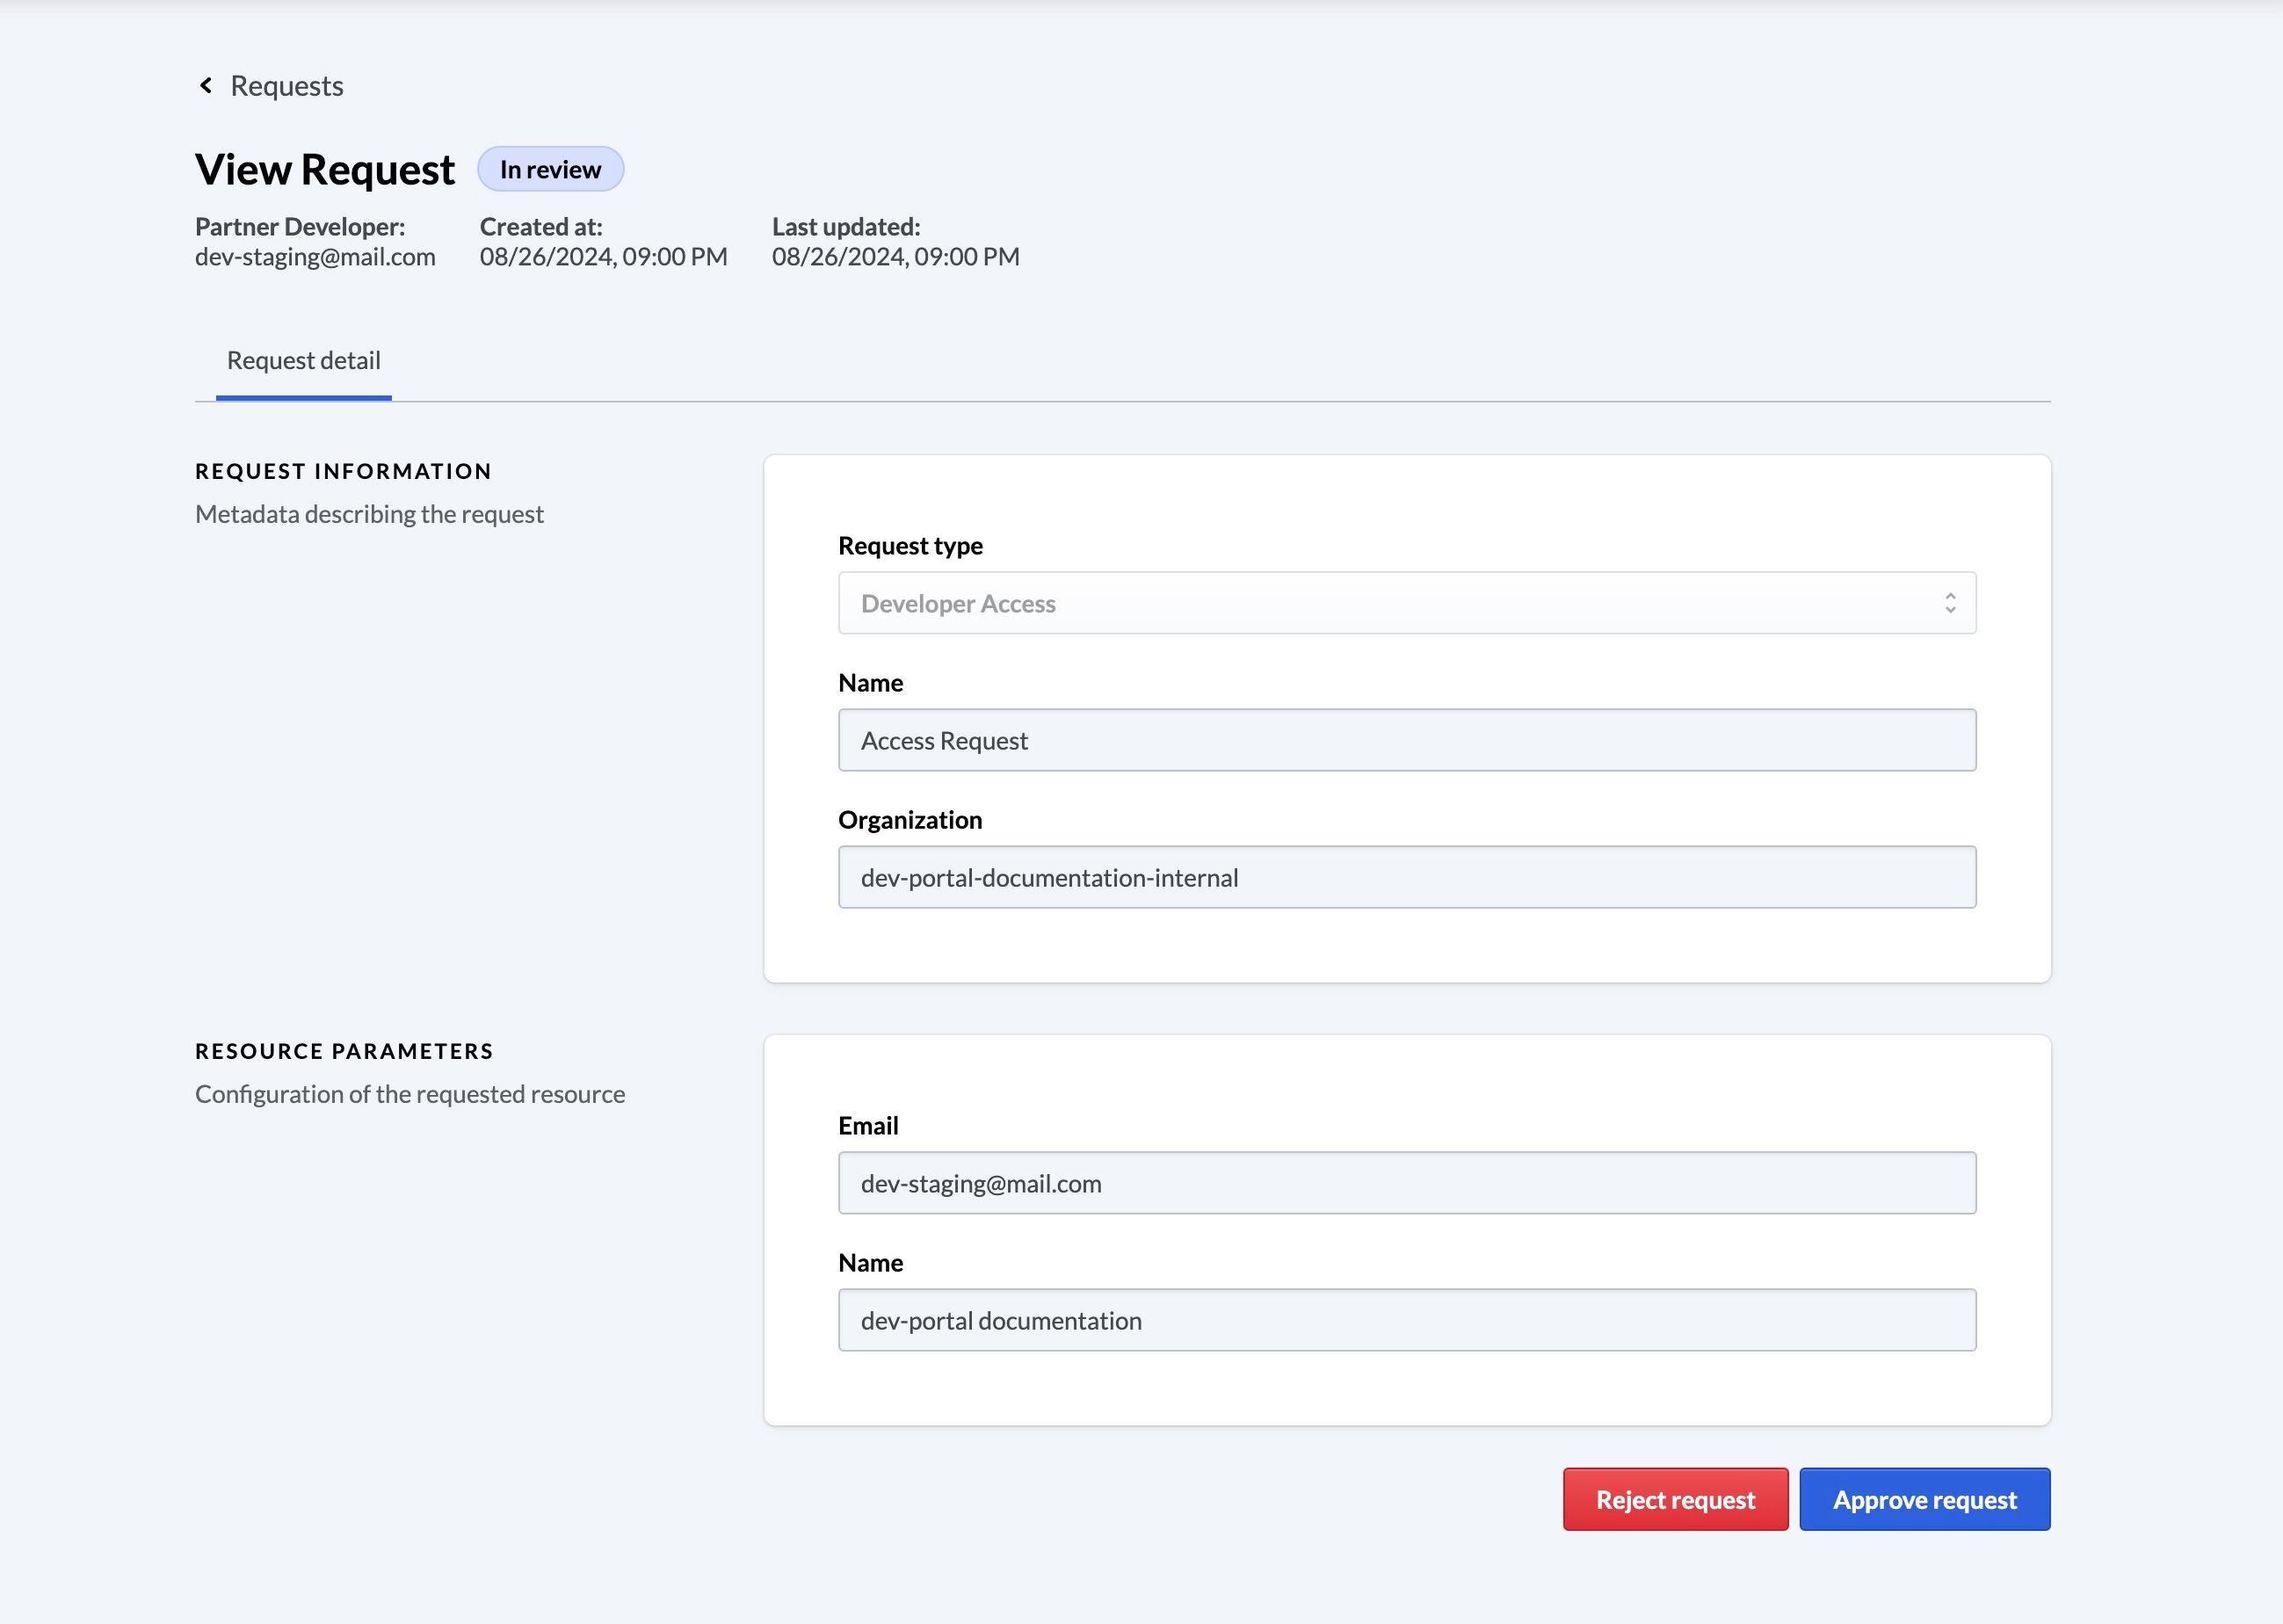Image resolution: width=2283 pixels, height=1624 pixels.
Task: Switch to the Request detail tab
Action: coord(303,360)
